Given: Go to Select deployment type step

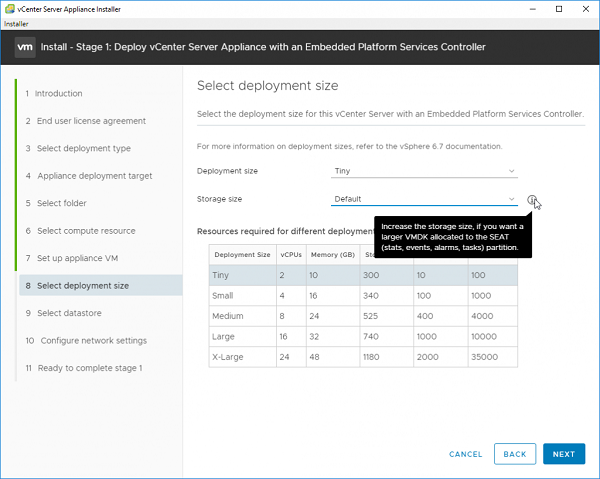Looking at the screenshot, I should pos(78,148).
